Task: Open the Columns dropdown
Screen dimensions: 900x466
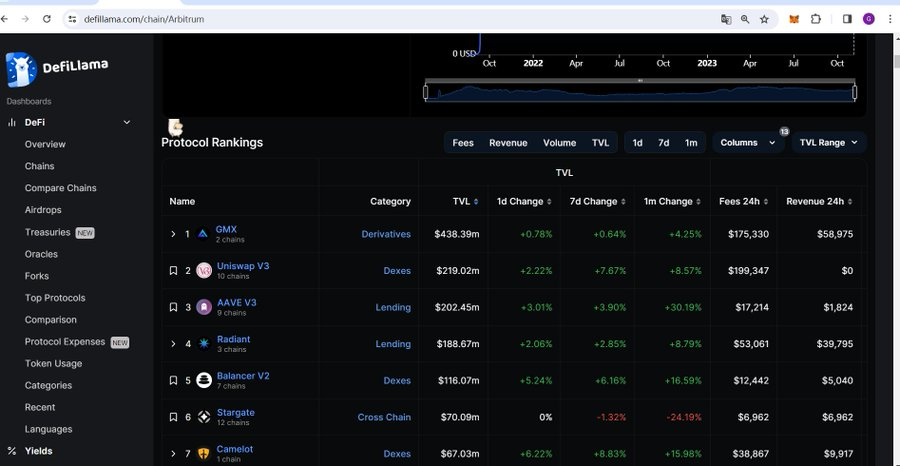Action: (x=747, y=143)
